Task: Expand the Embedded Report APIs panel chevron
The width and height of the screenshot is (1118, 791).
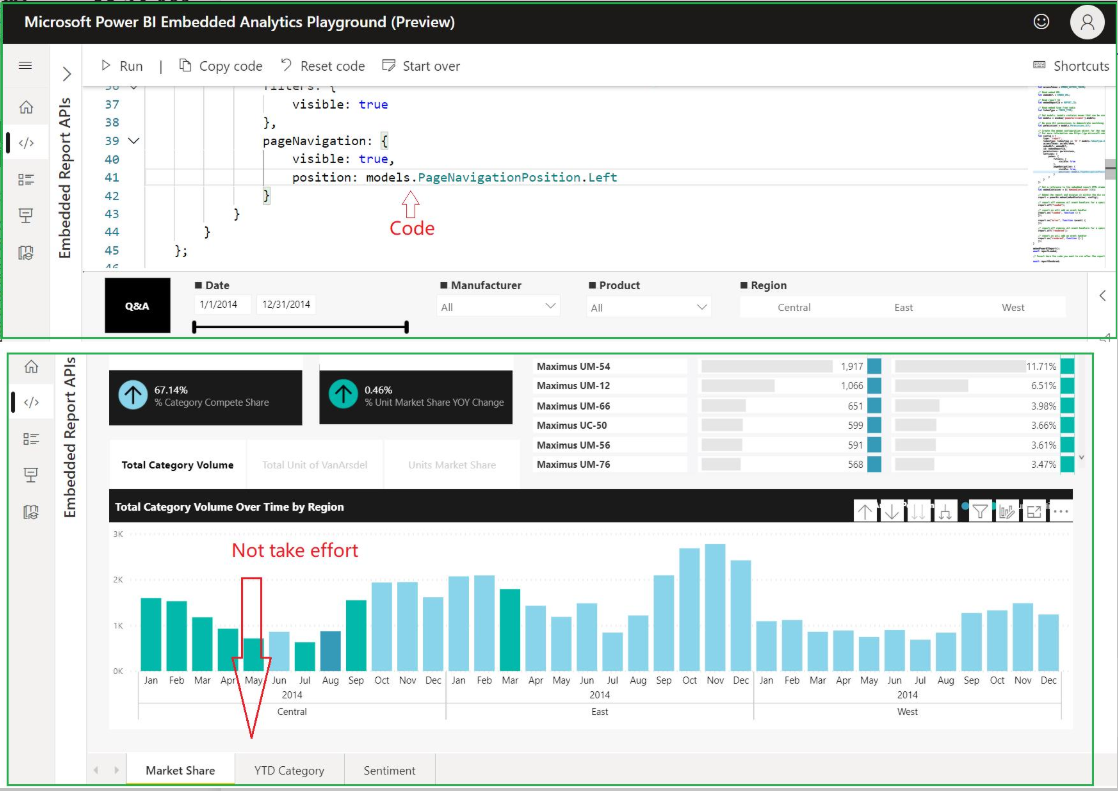Action: pyautogui.click(x=66, y=73)
